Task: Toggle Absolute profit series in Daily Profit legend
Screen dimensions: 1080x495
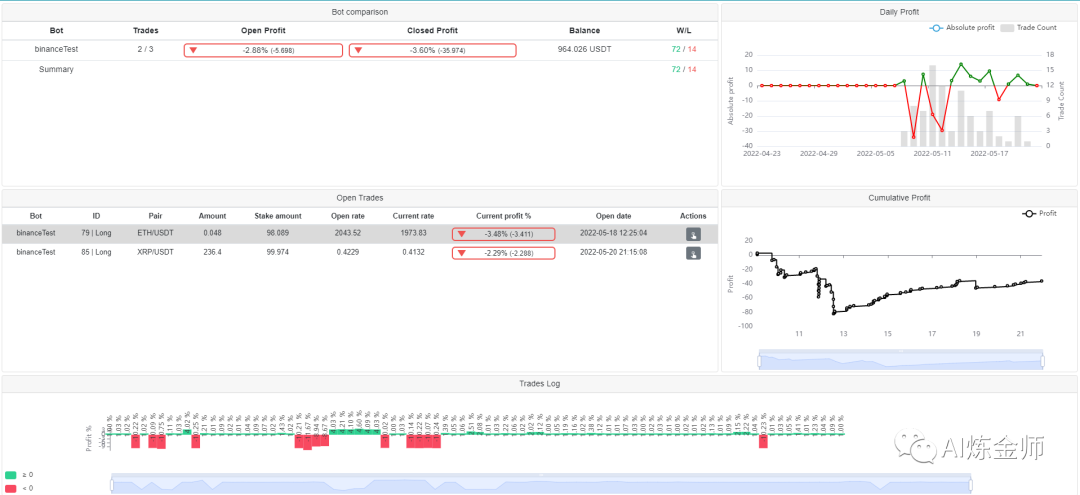Action: pyautogui.click(x=962, y=28)
